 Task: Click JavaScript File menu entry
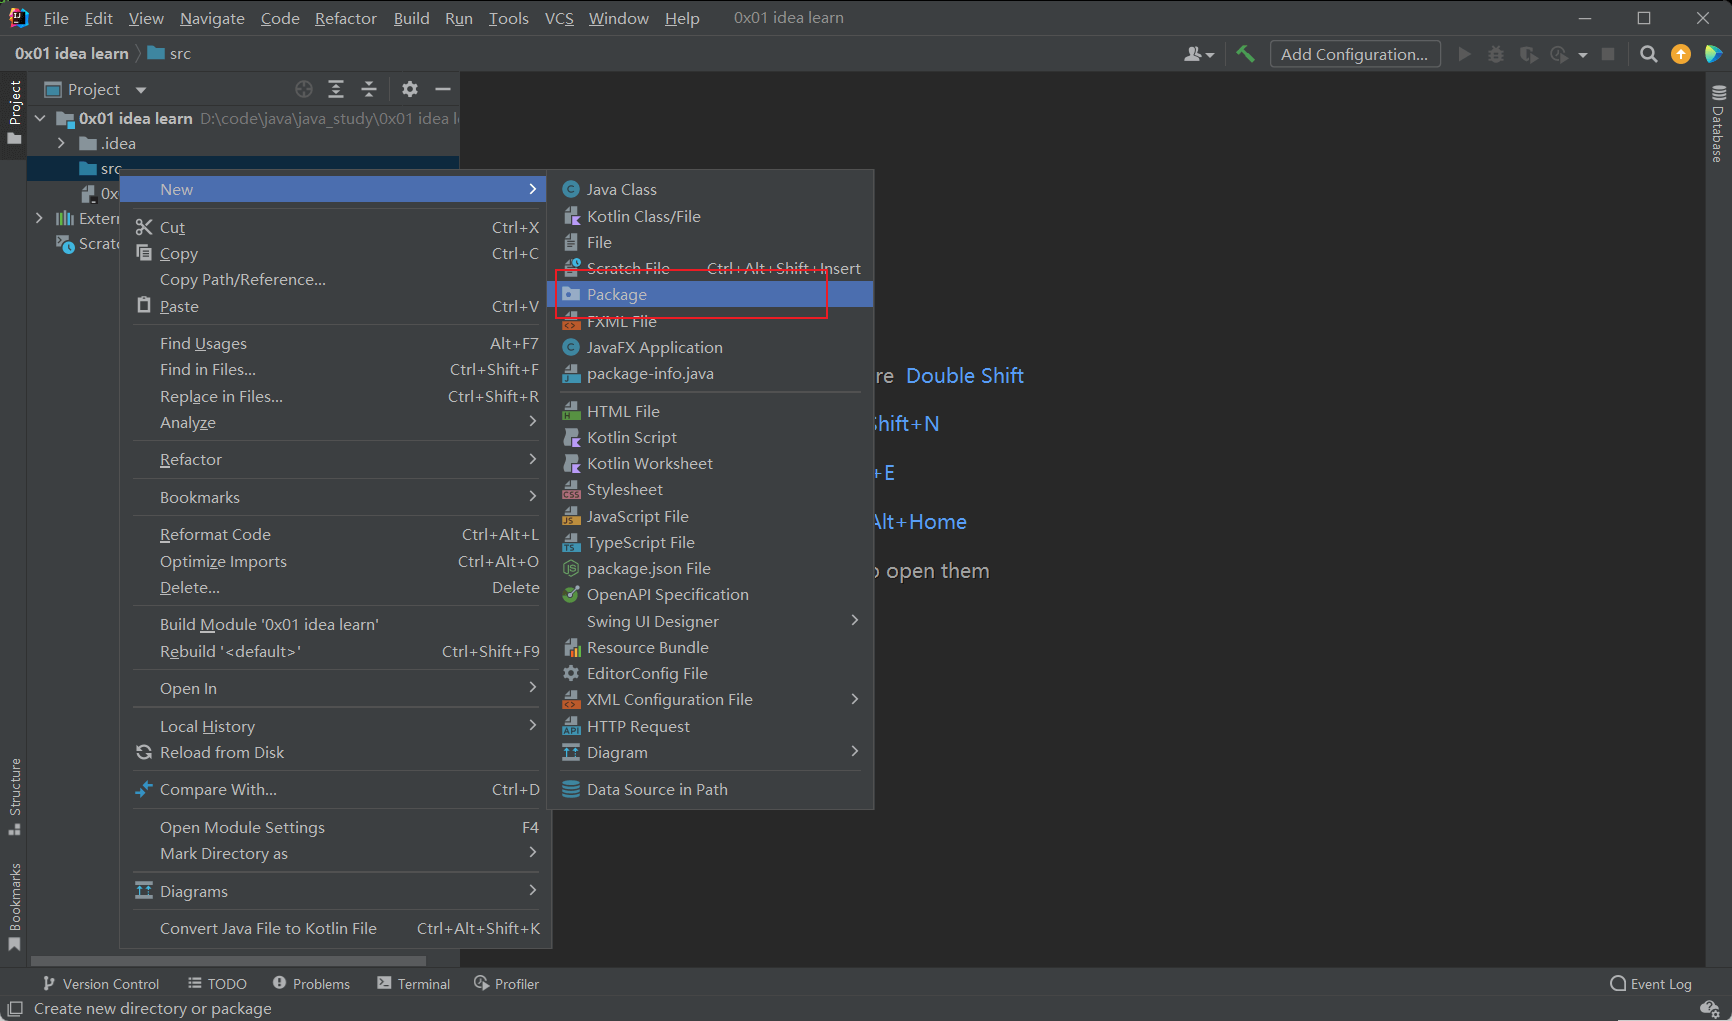(x=710, y=516)
